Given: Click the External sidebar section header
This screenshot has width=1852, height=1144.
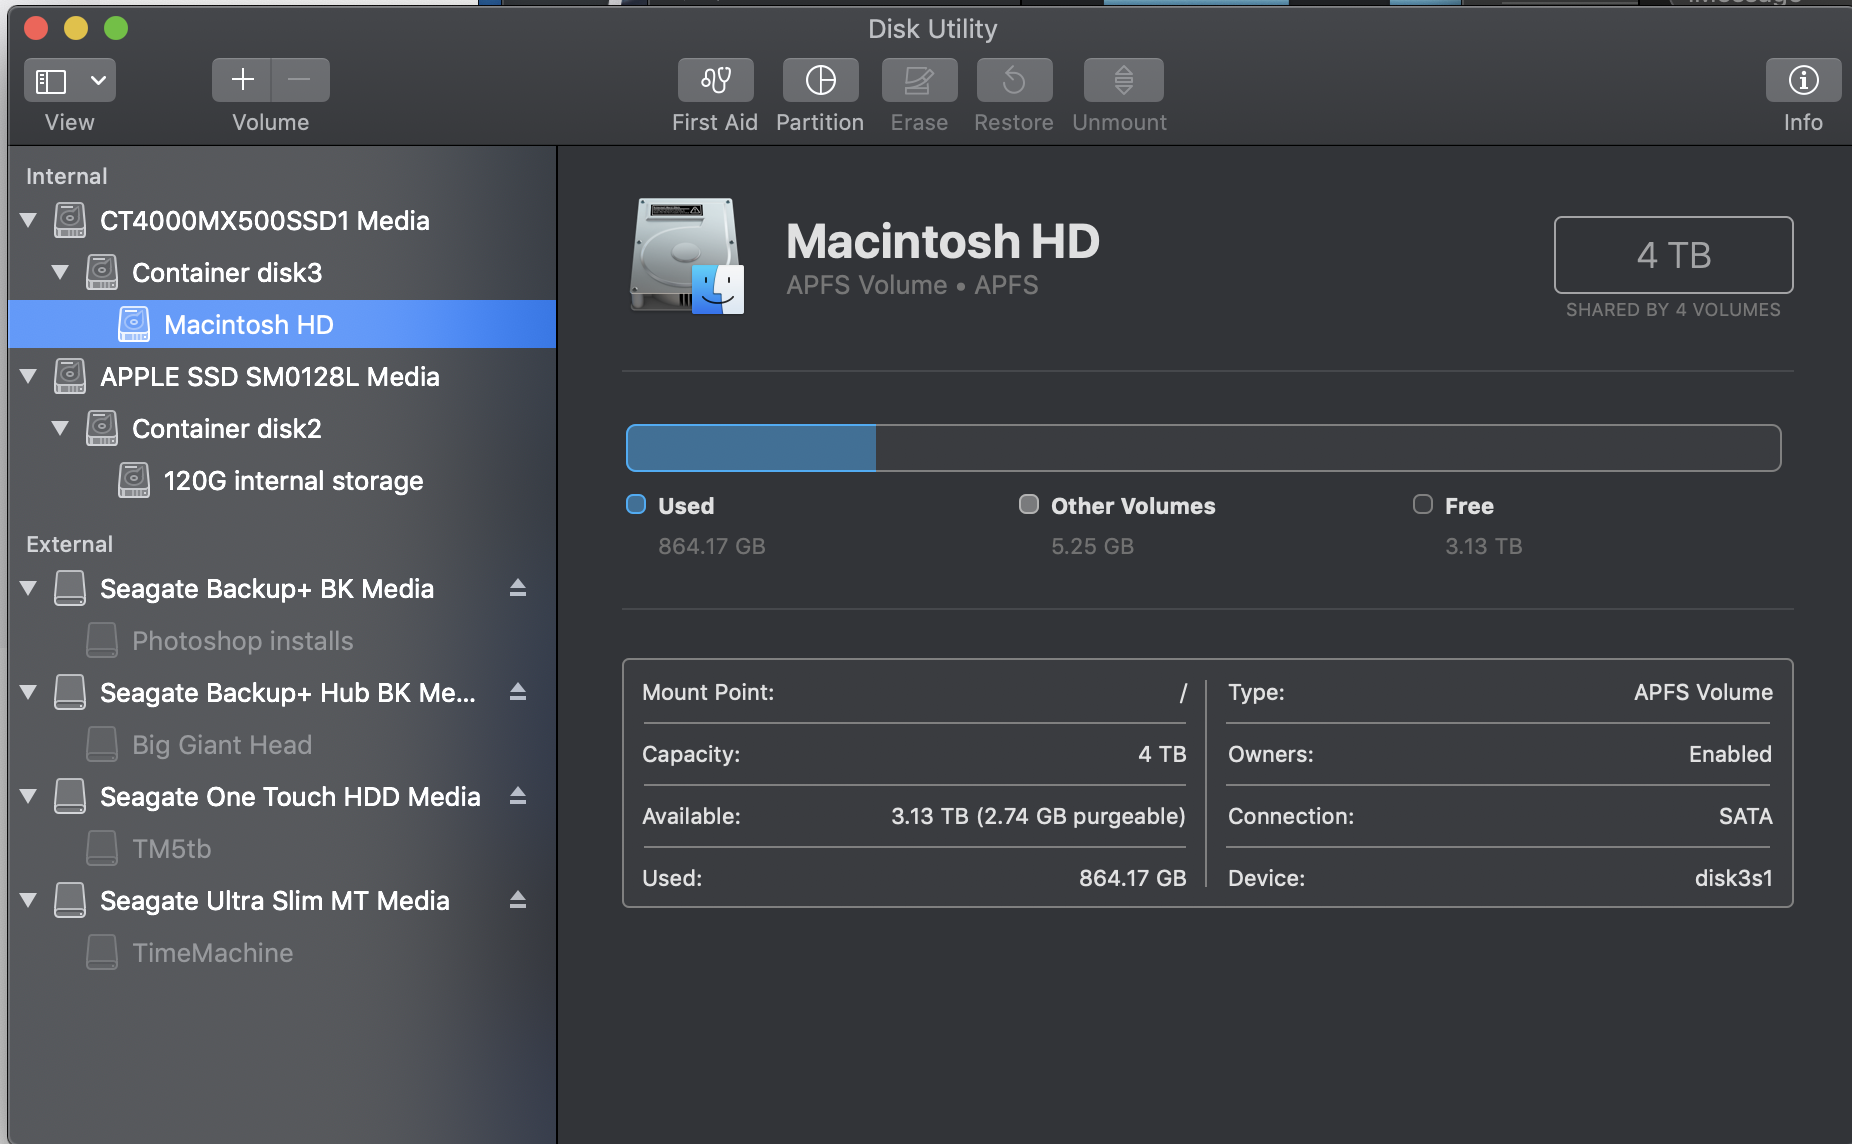Looking at the screenshot, I should coord(69,544).
